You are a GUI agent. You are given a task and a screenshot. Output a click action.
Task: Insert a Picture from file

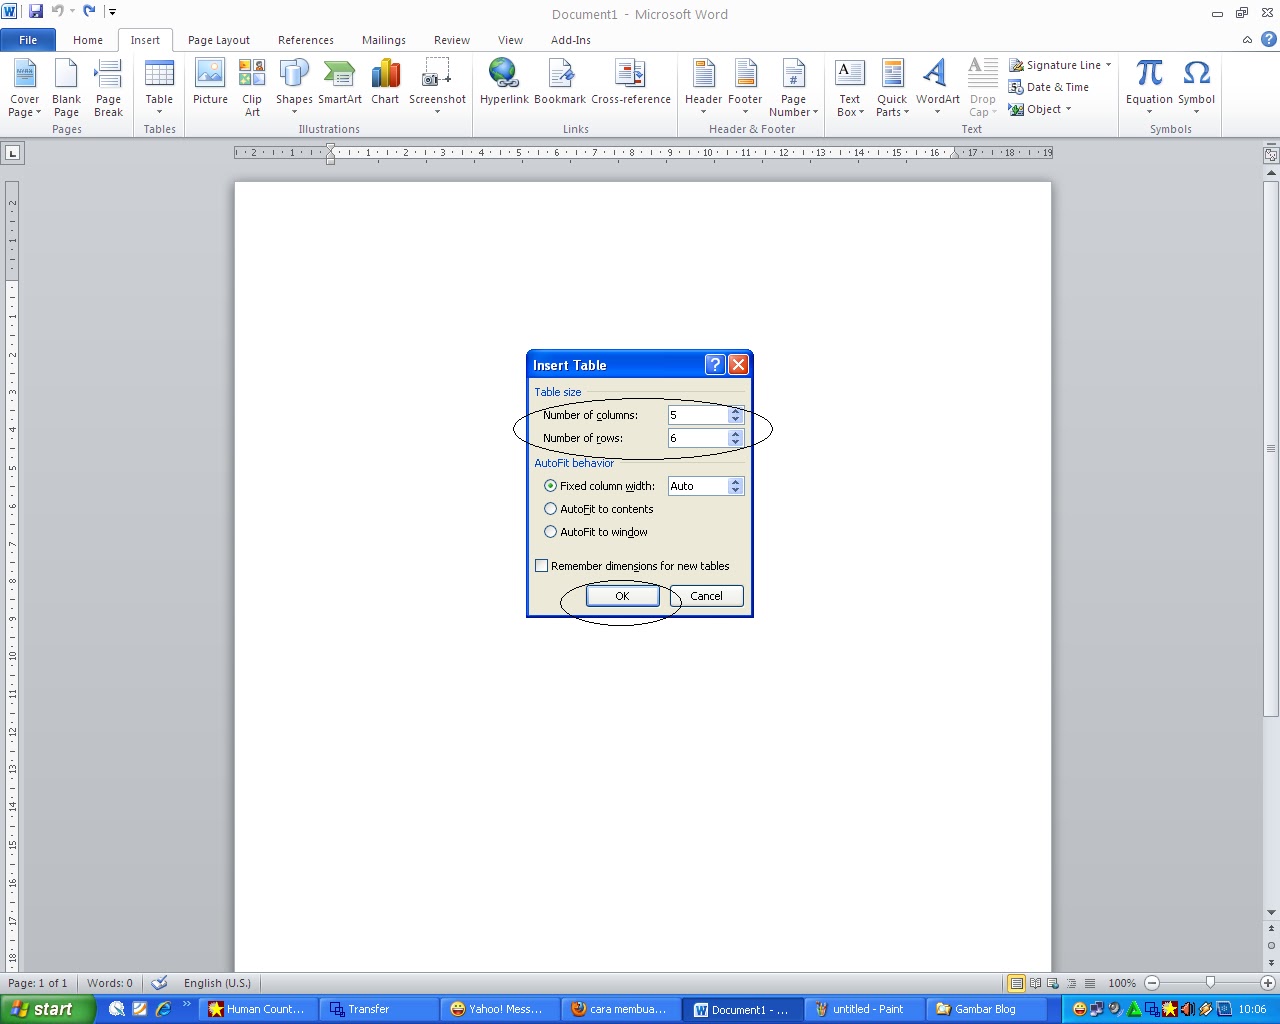210,82
